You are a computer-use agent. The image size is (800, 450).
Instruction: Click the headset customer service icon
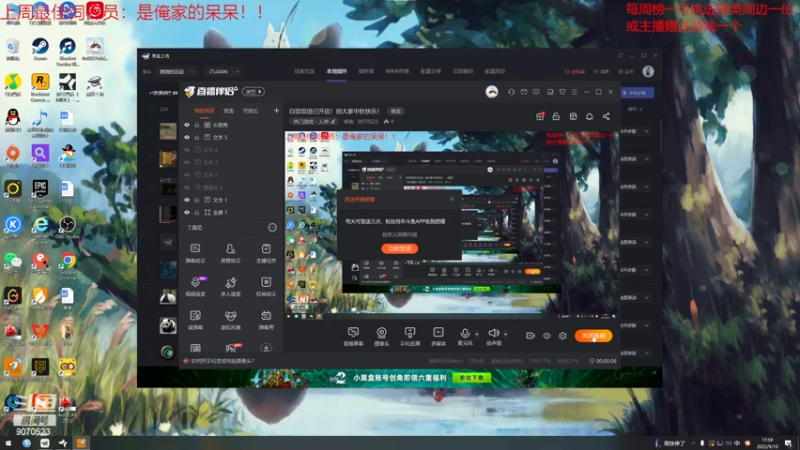(511, 92)
